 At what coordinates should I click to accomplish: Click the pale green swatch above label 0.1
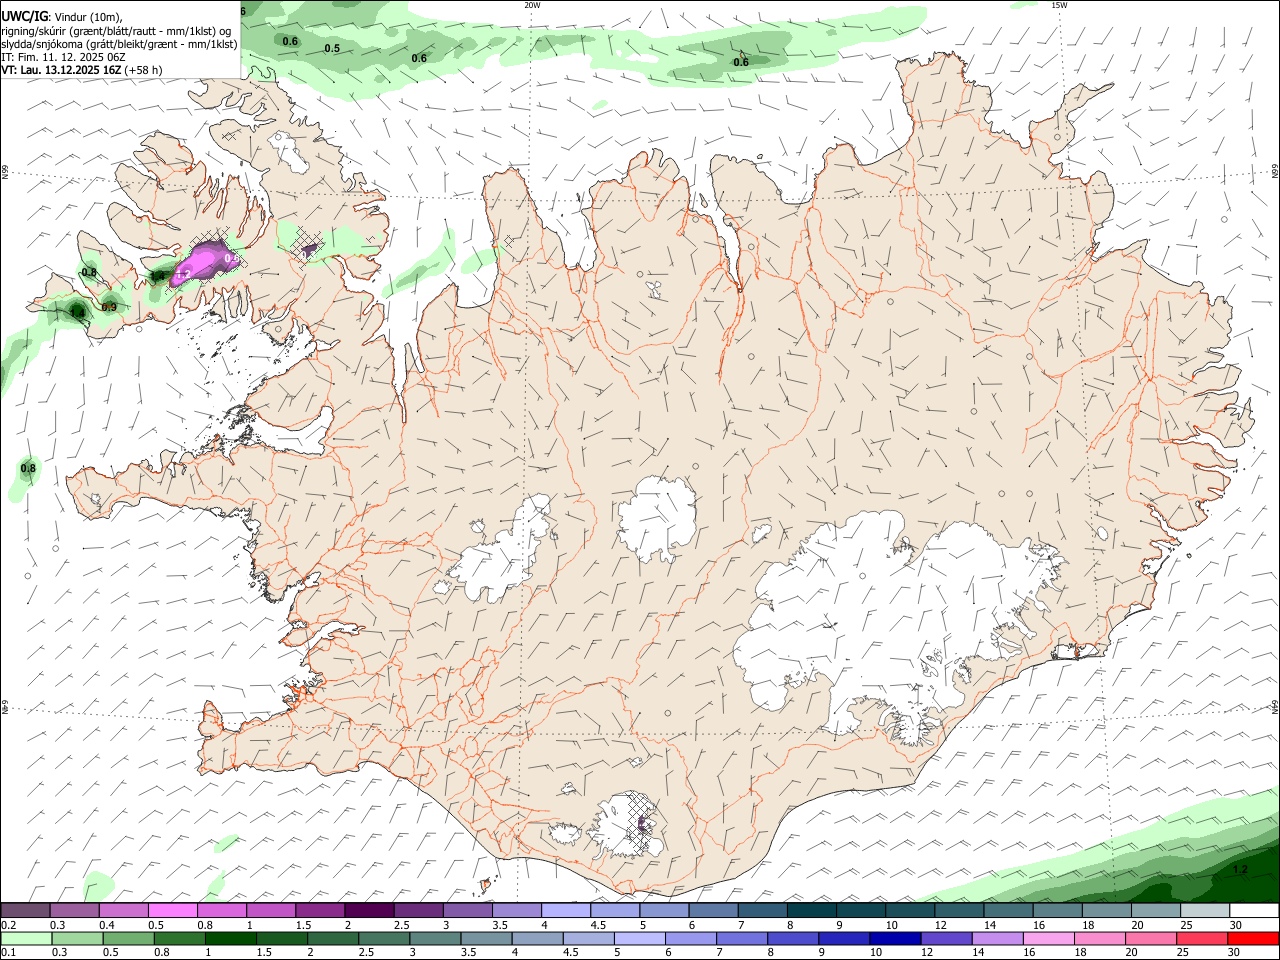point(26,939)
